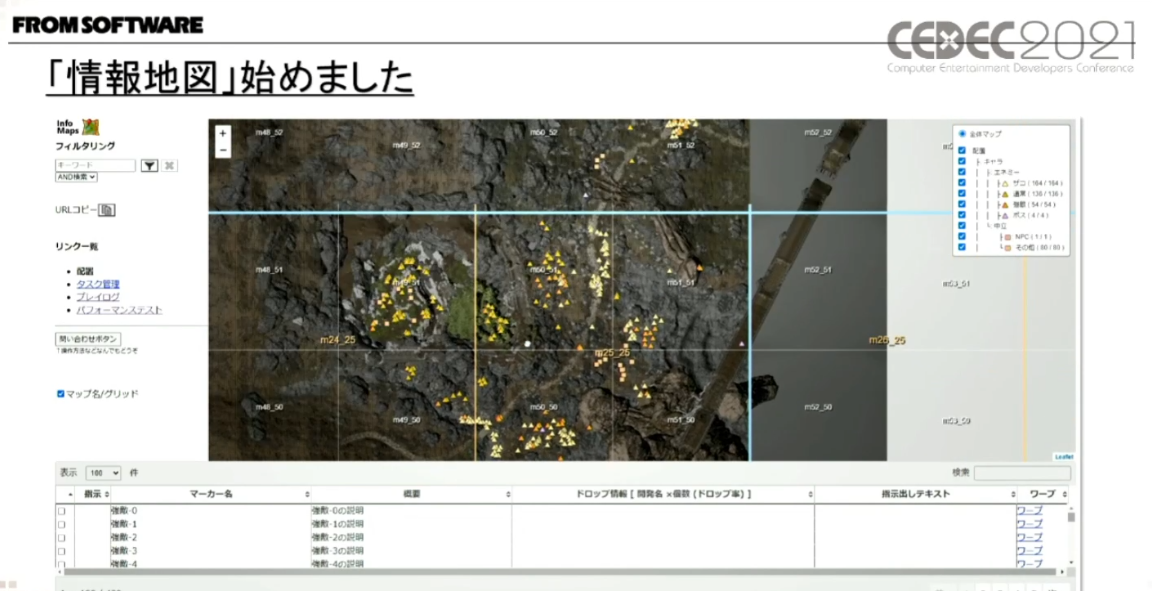Open the プレイログ link
This screenshot has height=591, width=1152.
98,297
